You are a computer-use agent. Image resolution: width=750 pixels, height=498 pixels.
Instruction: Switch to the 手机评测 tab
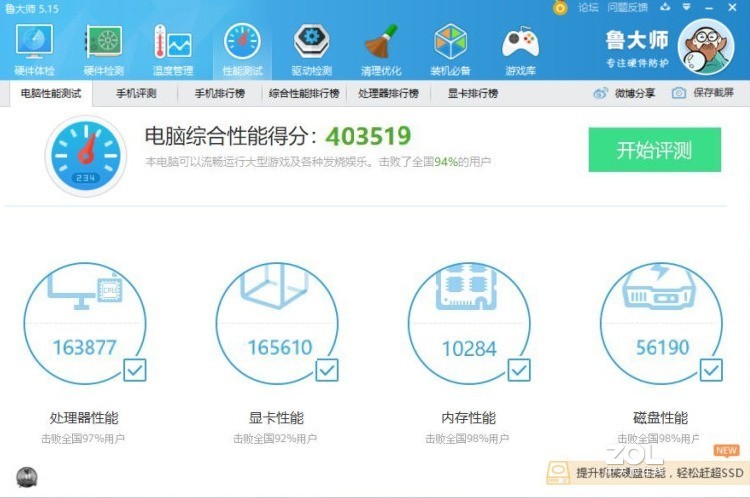click(136, 93)
